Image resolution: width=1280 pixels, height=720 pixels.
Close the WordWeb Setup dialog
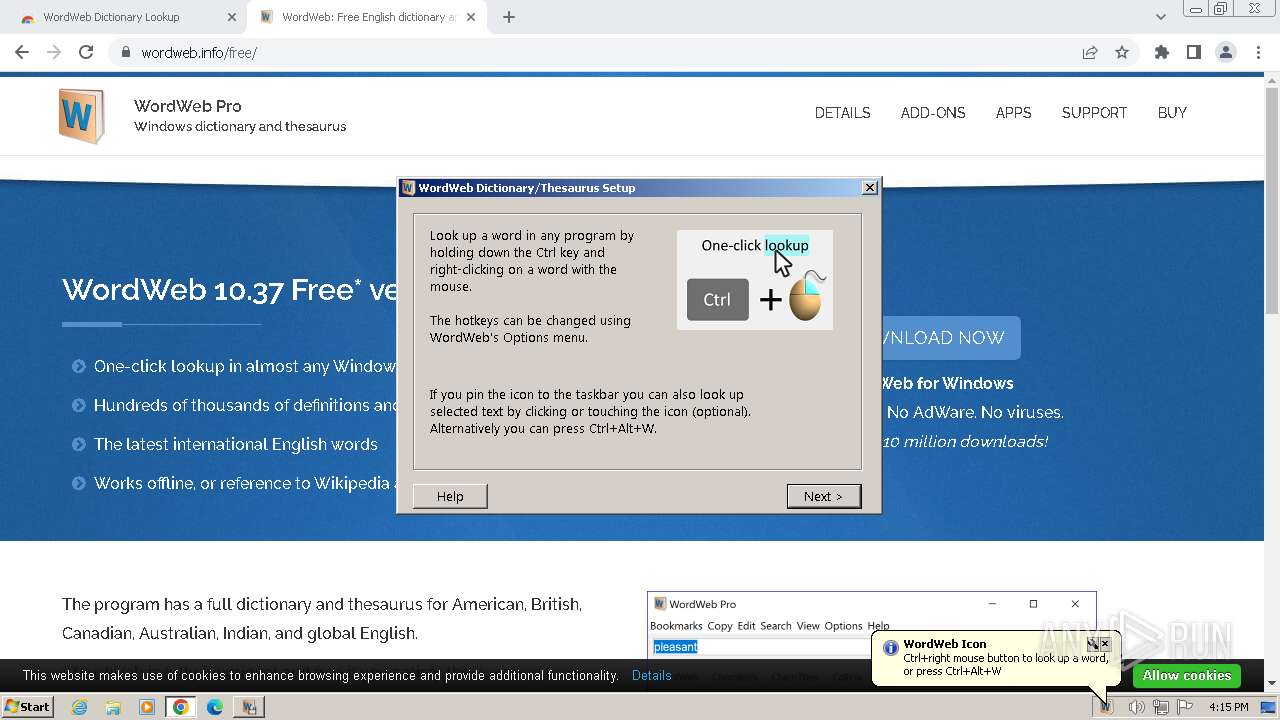coord(870,188)
